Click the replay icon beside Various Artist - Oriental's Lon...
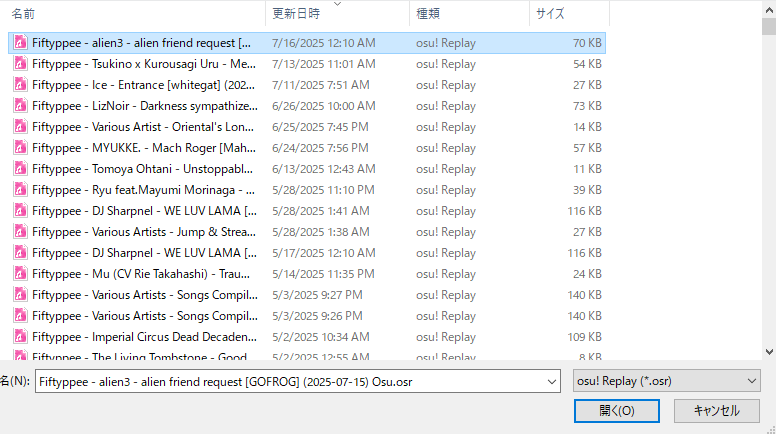Image resolution: width=776 pixels, height=434 pixels. [20, 127]
